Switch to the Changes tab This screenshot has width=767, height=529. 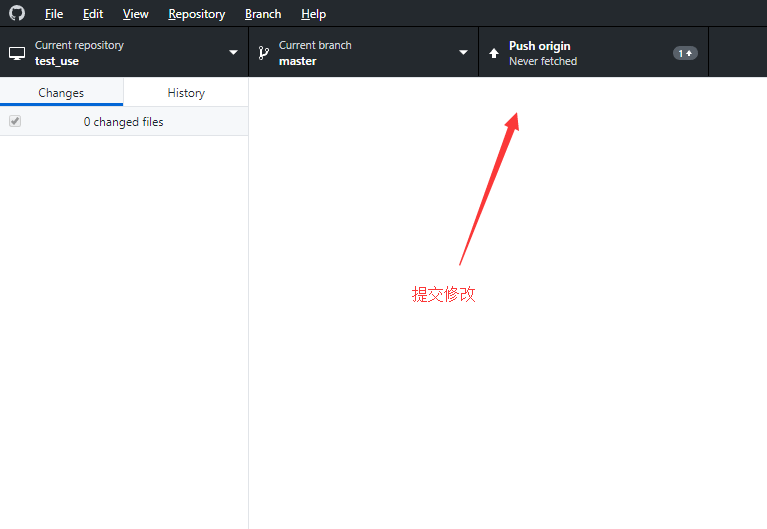coord(61,93)
